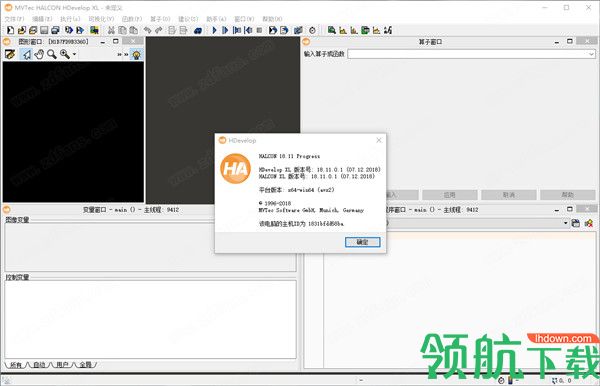Open the 算子 (Operators) menu
The image size is (600, 386).
[x=160, y=19]
